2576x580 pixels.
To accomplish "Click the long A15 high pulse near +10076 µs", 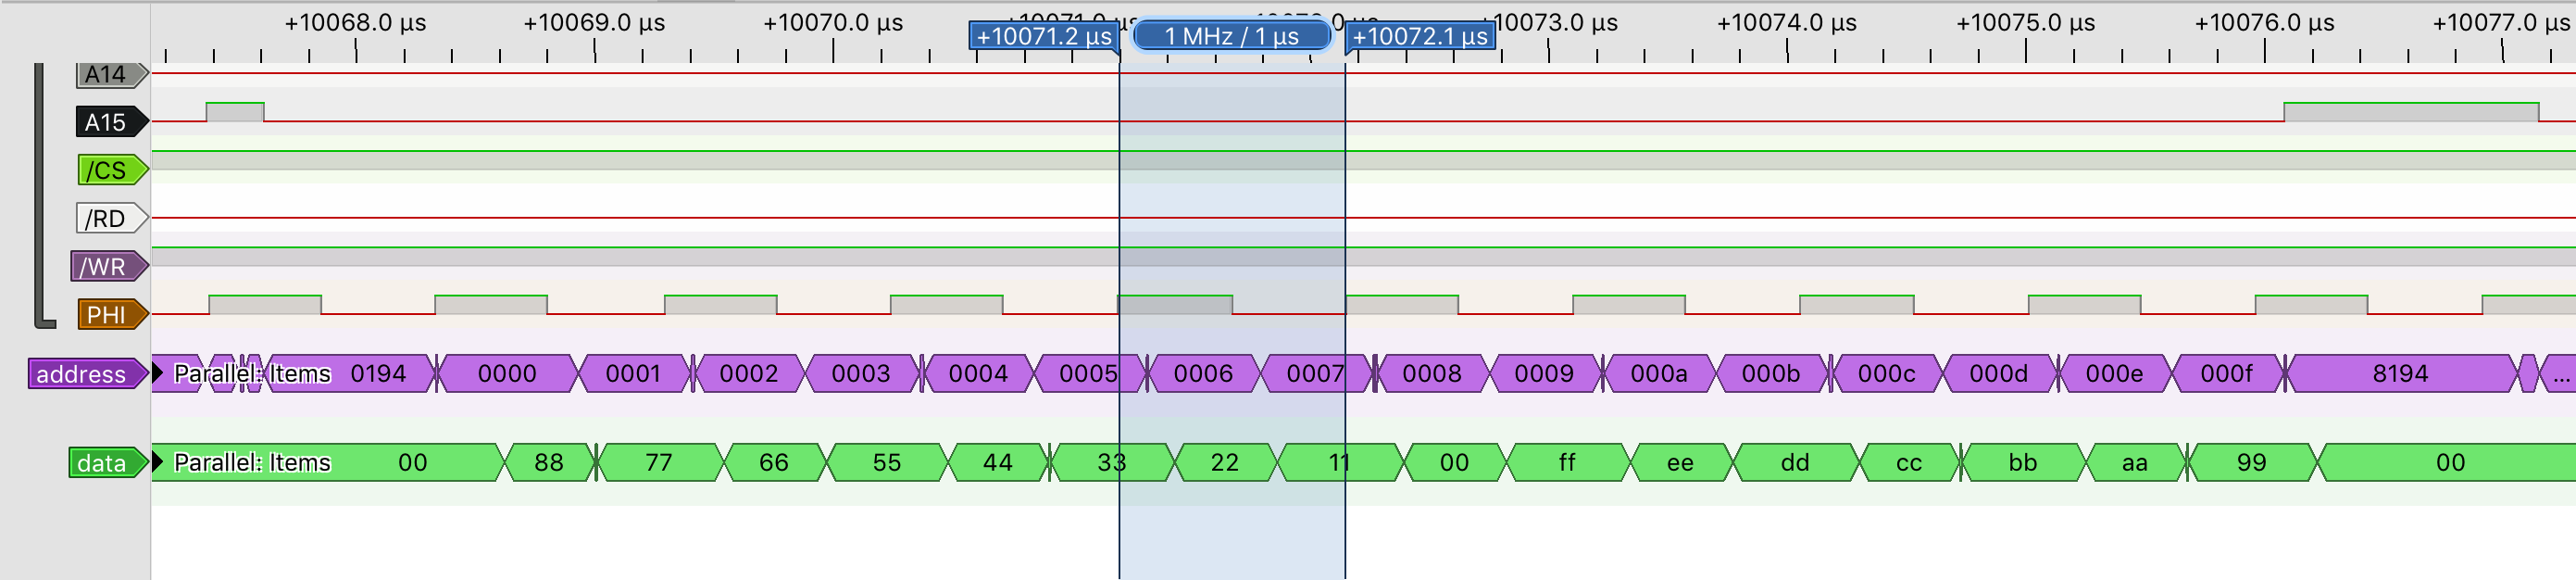I will tap(2410, 112).
